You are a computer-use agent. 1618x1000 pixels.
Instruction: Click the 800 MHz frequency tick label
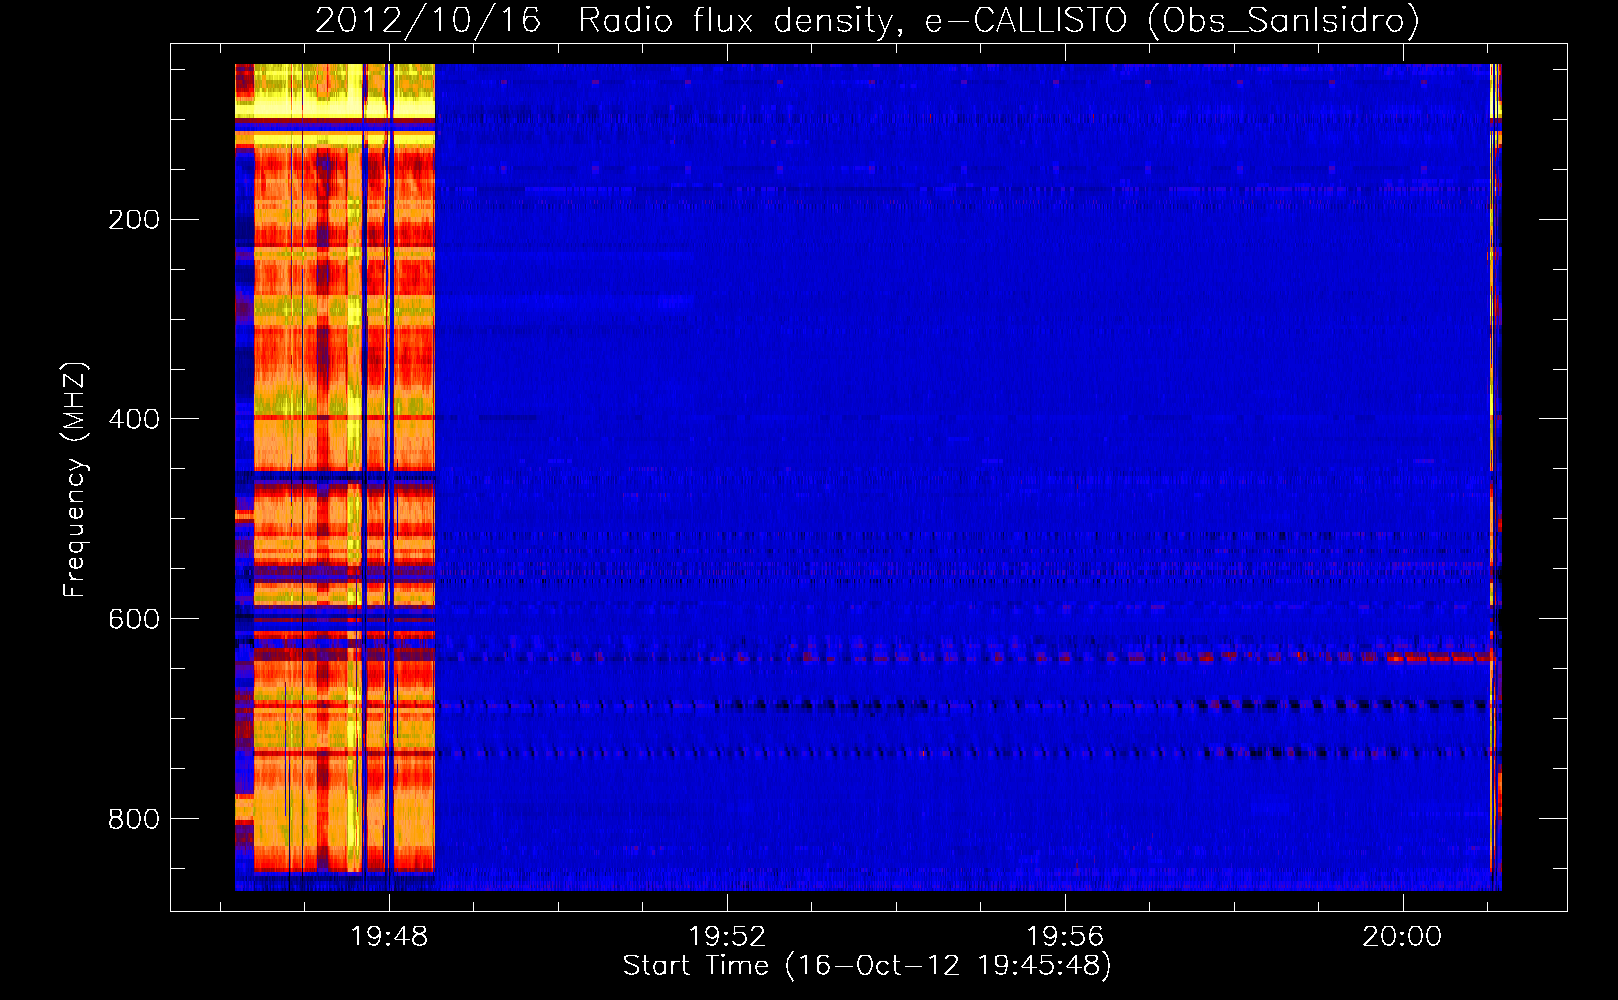click(134, 819)
